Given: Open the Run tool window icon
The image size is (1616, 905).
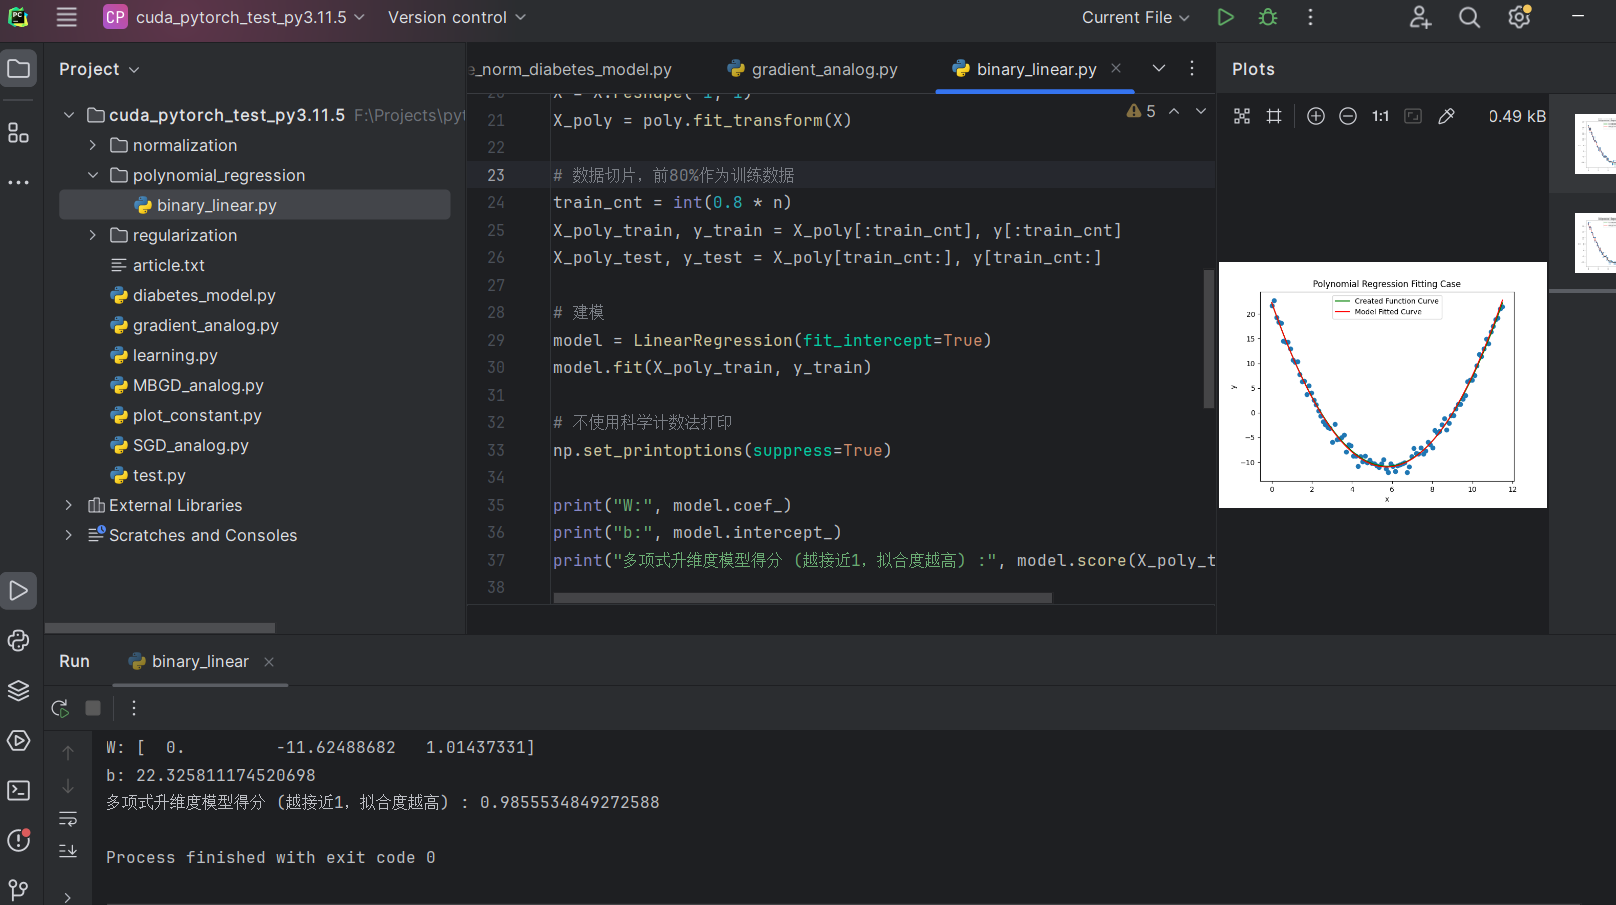Looking at the screenshot, I should click(x=18, y=591).
